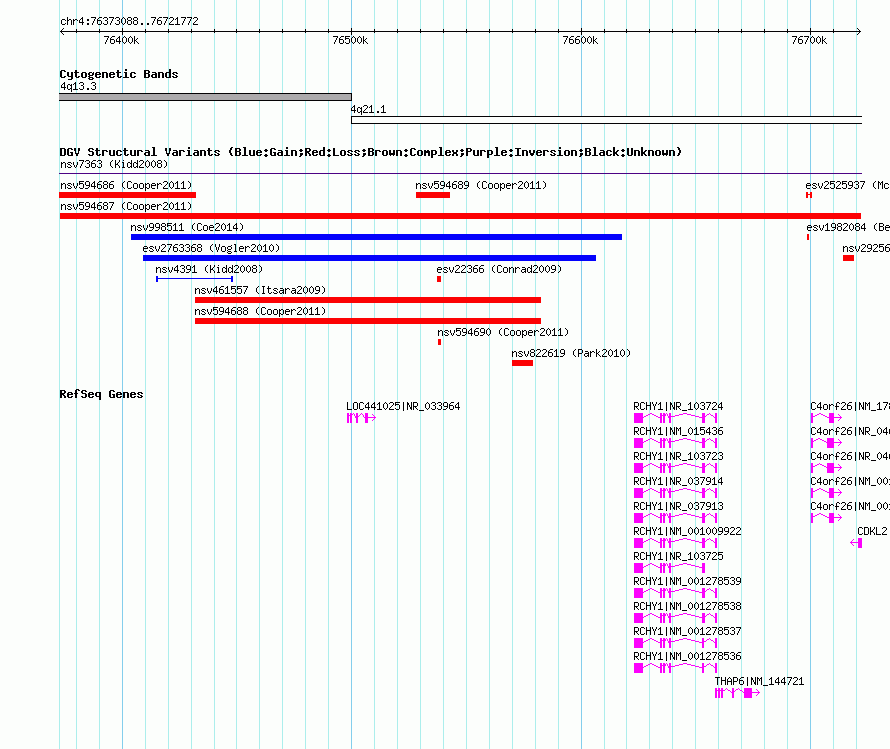The image size is (890, 749).
Task: Click the LOC441025 gene glyph
Action: (361, 418)
